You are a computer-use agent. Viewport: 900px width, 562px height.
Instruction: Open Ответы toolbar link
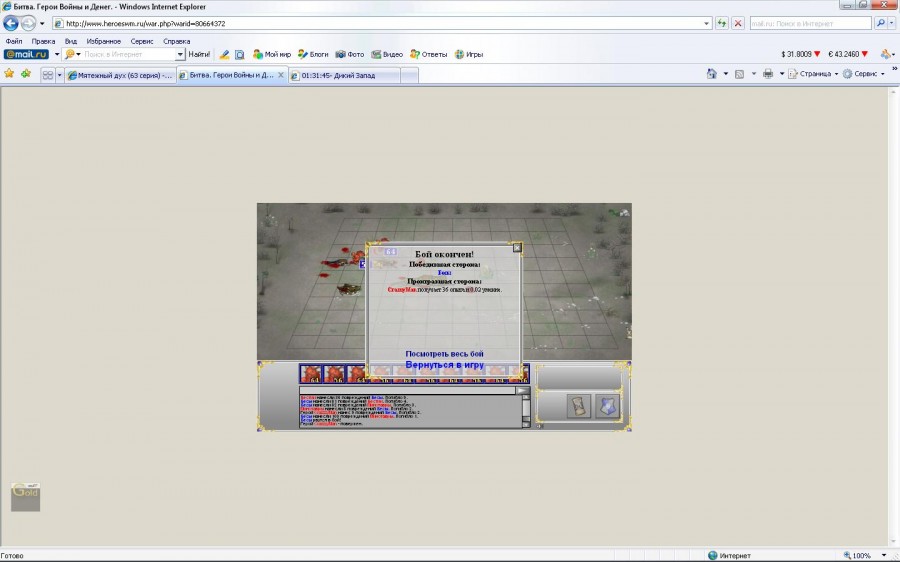click(428, 54)
